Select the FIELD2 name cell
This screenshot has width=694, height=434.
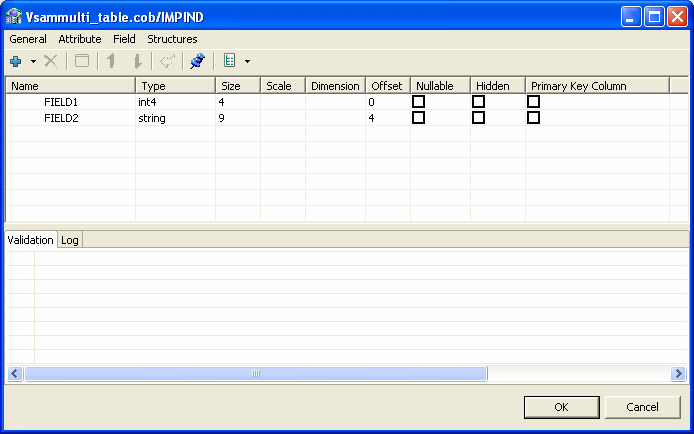click(x=61, y=118)
